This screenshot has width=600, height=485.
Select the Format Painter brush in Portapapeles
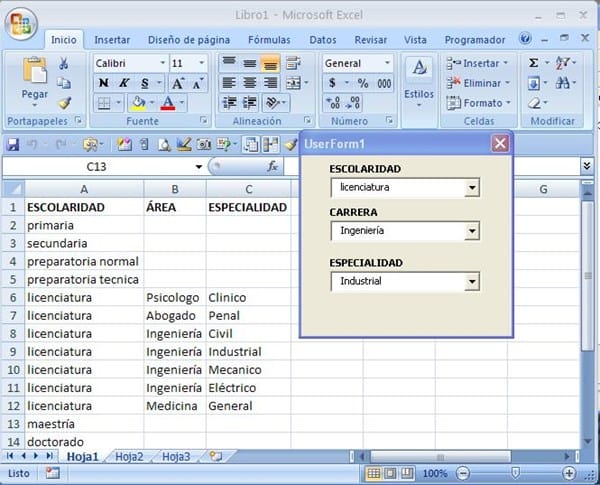(x=65, y=103)
